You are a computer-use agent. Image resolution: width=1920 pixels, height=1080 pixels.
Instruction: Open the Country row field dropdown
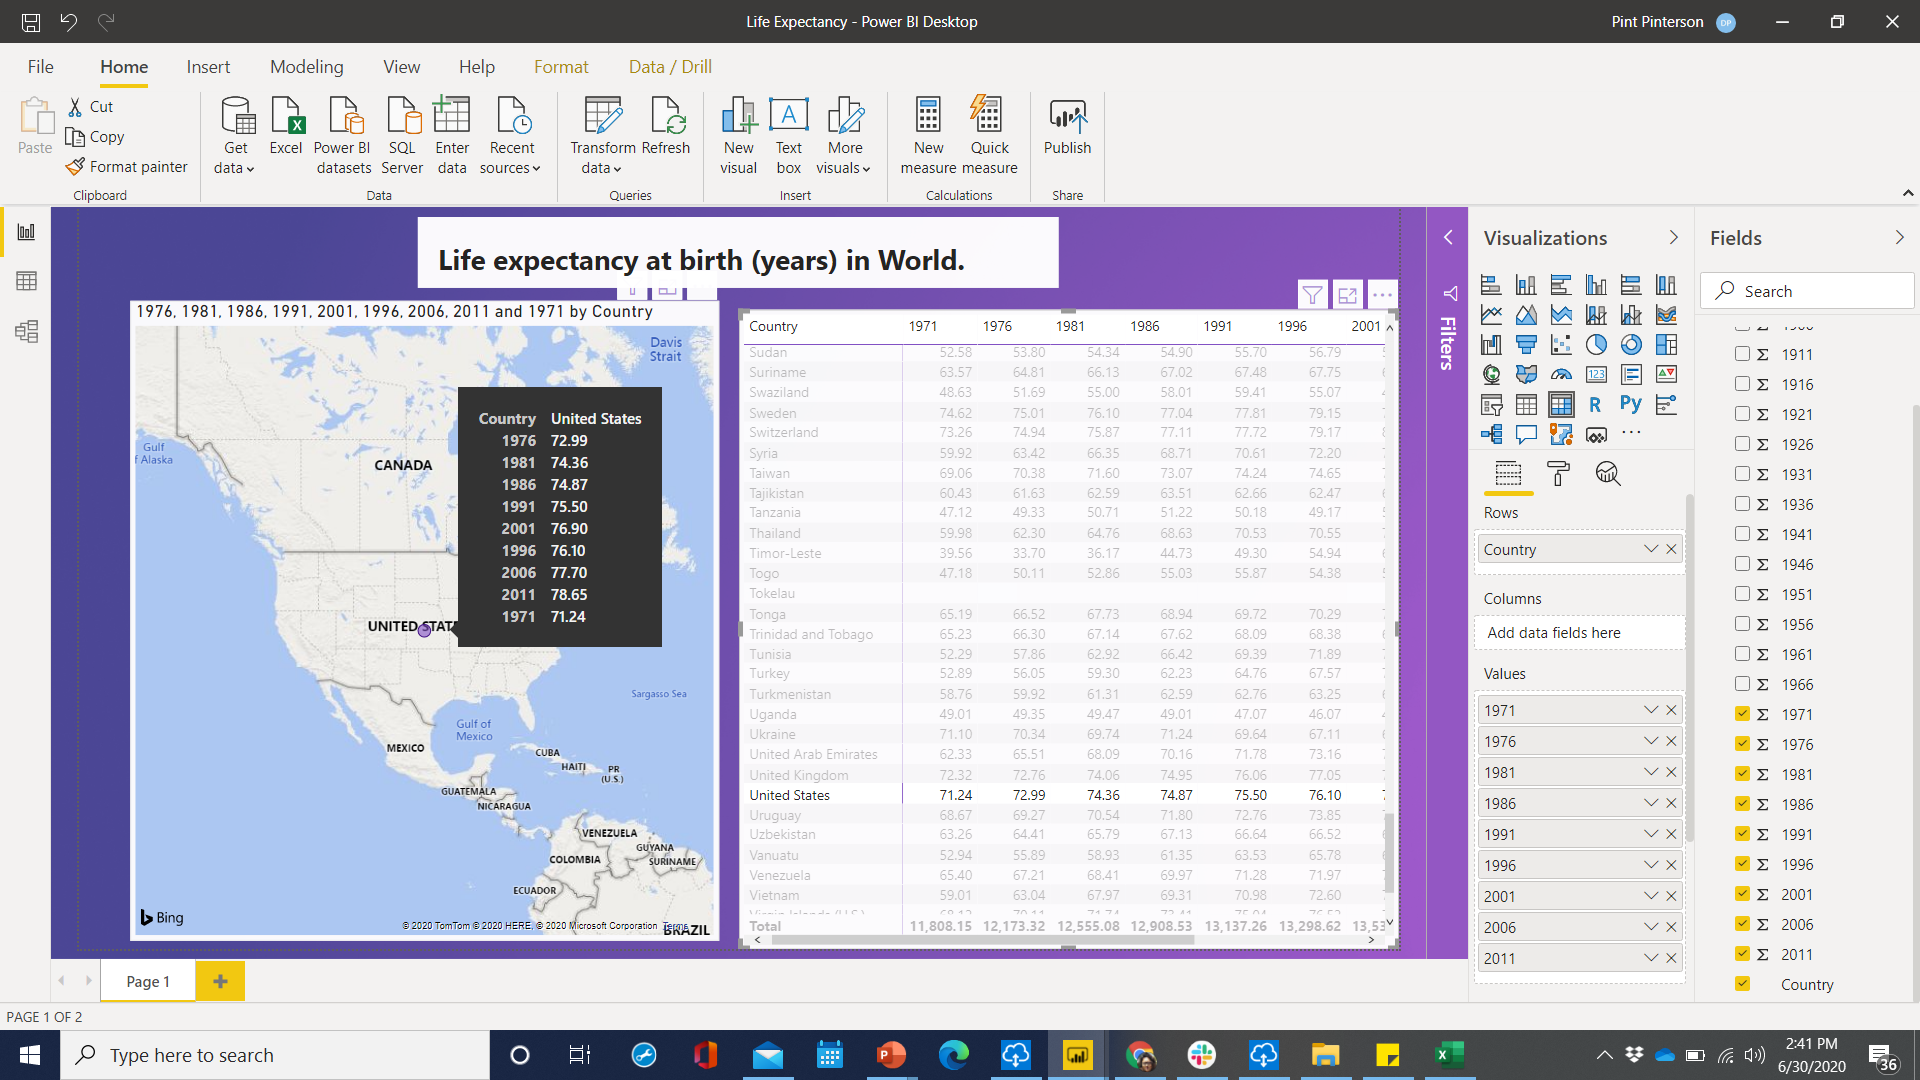(x=1650, y=549)
